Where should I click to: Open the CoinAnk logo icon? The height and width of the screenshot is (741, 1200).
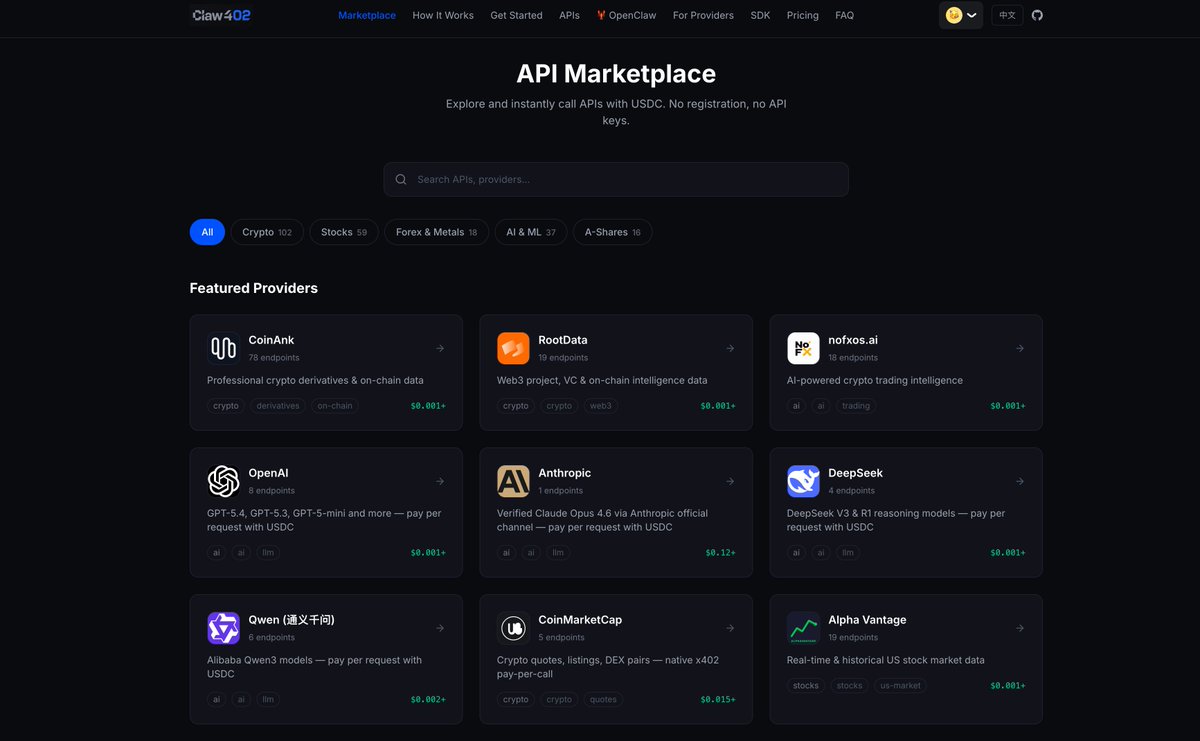(x=223, y=348)
